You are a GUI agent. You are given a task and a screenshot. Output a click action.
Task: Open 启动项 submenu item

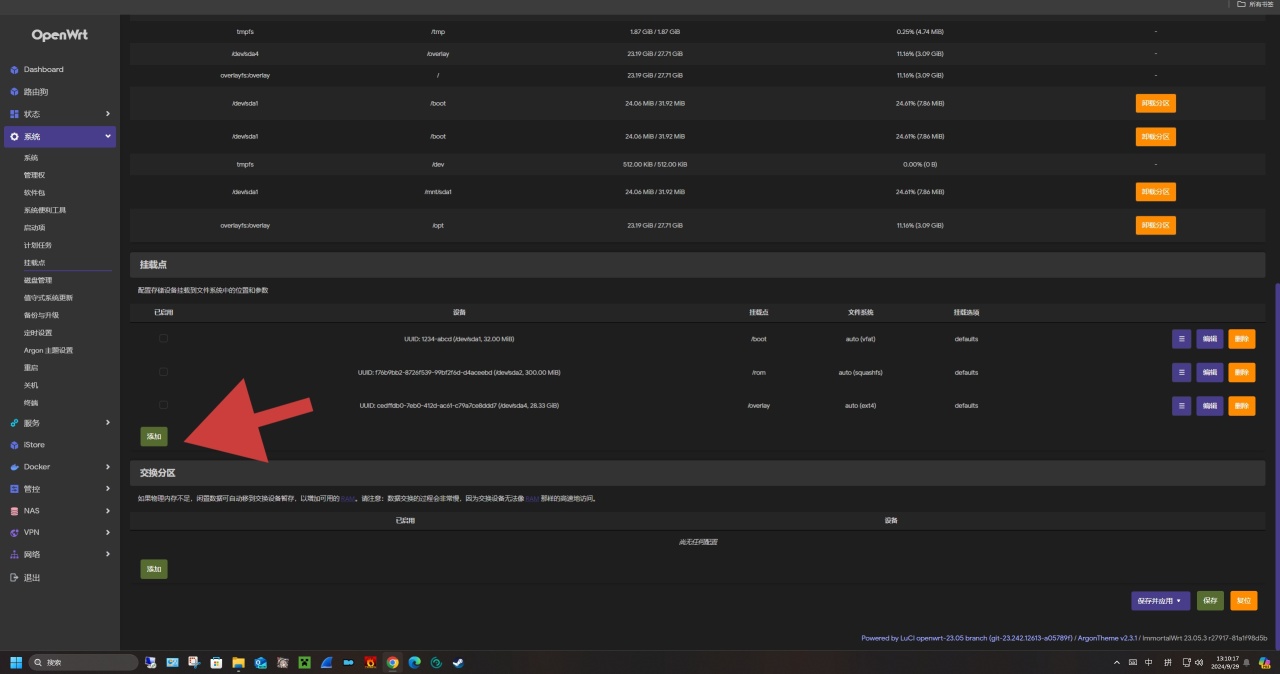point(35,228)
